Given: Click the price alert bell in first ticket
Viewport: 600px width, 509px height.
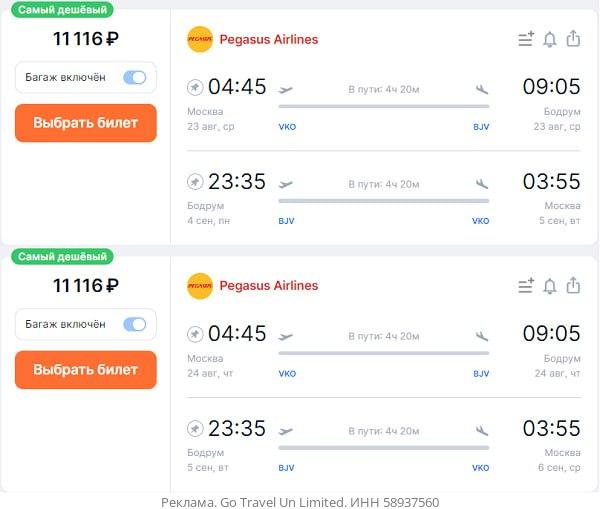Looking at the screenshot, I should [x=549, y=39].
